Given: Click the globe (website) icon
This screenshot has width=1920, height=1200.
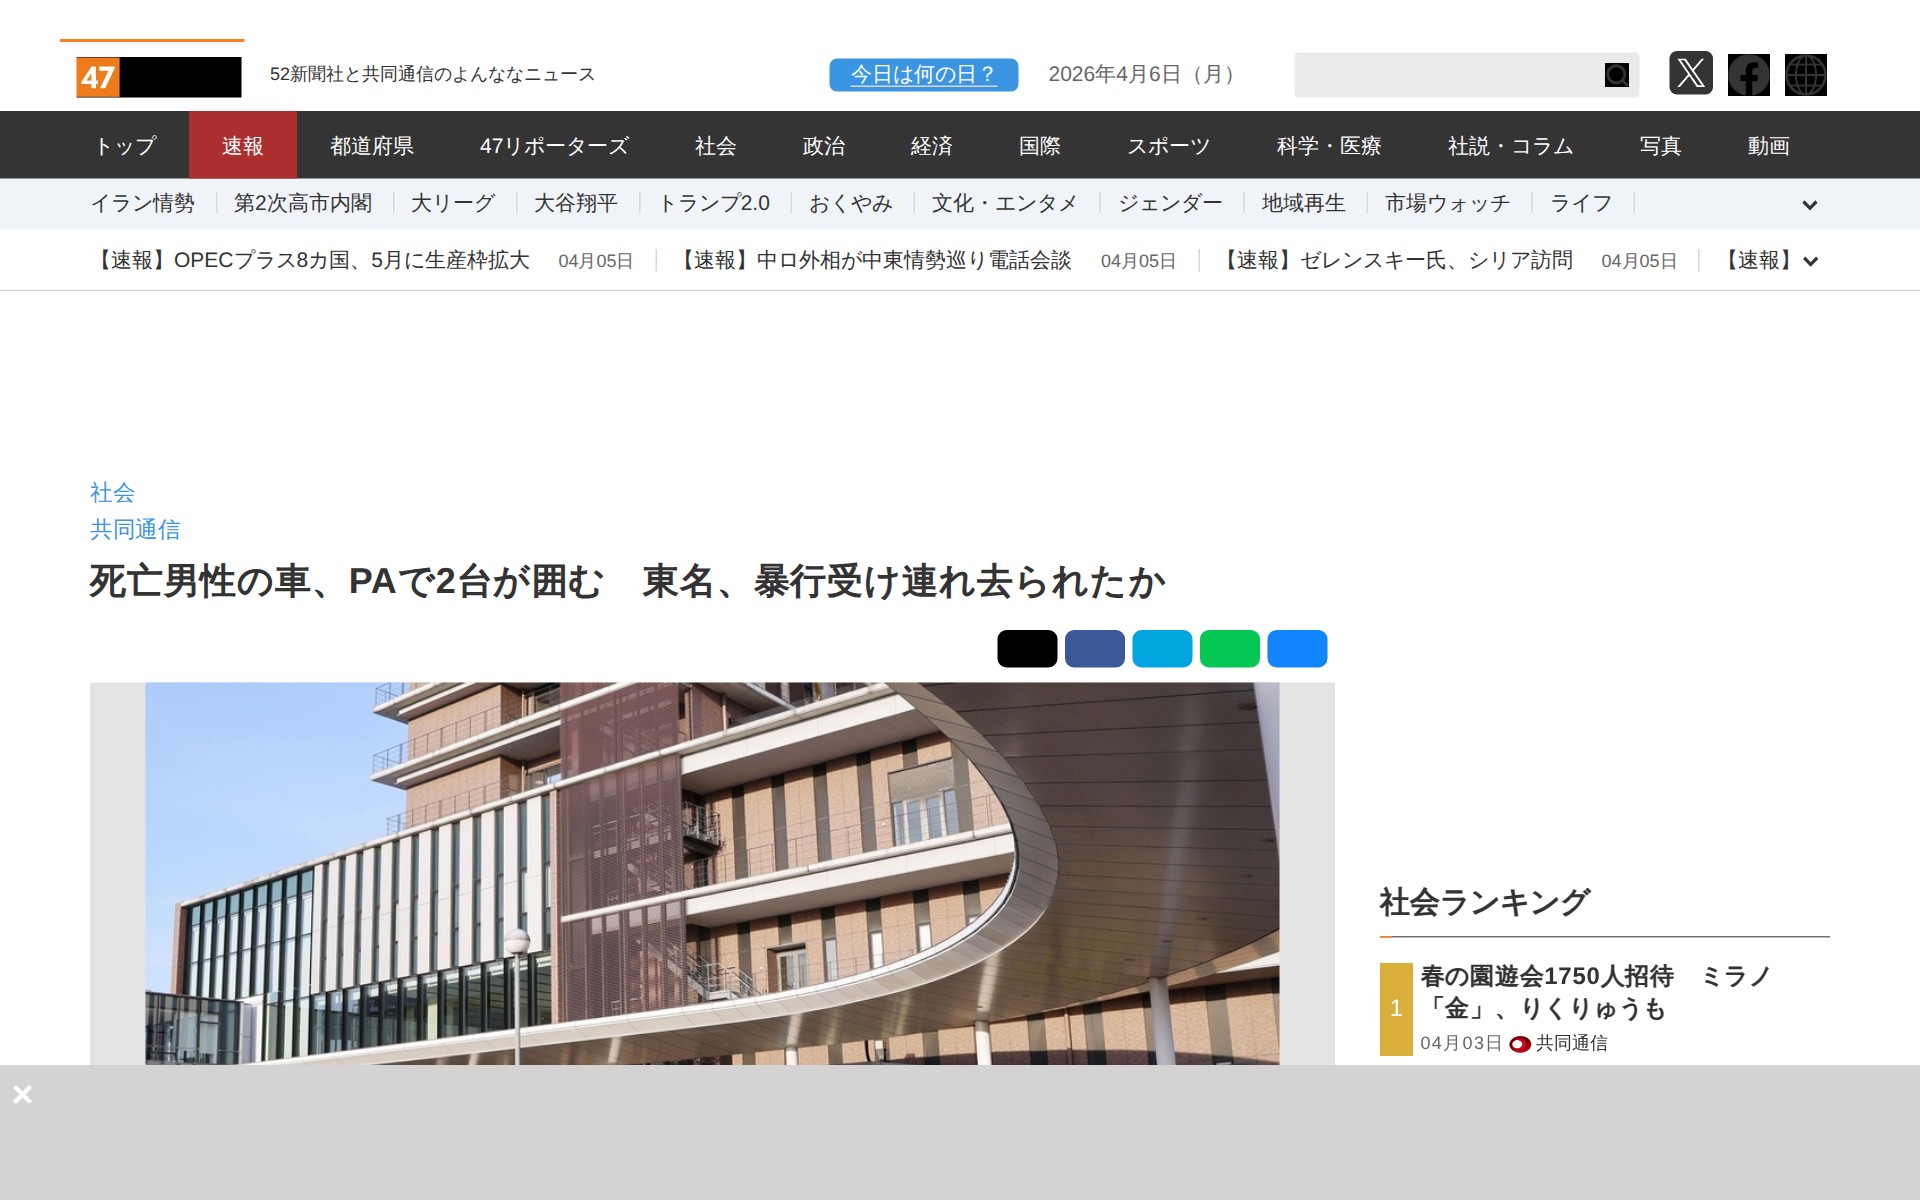Looking at the screenshot, I should [x=1806, y=74].
